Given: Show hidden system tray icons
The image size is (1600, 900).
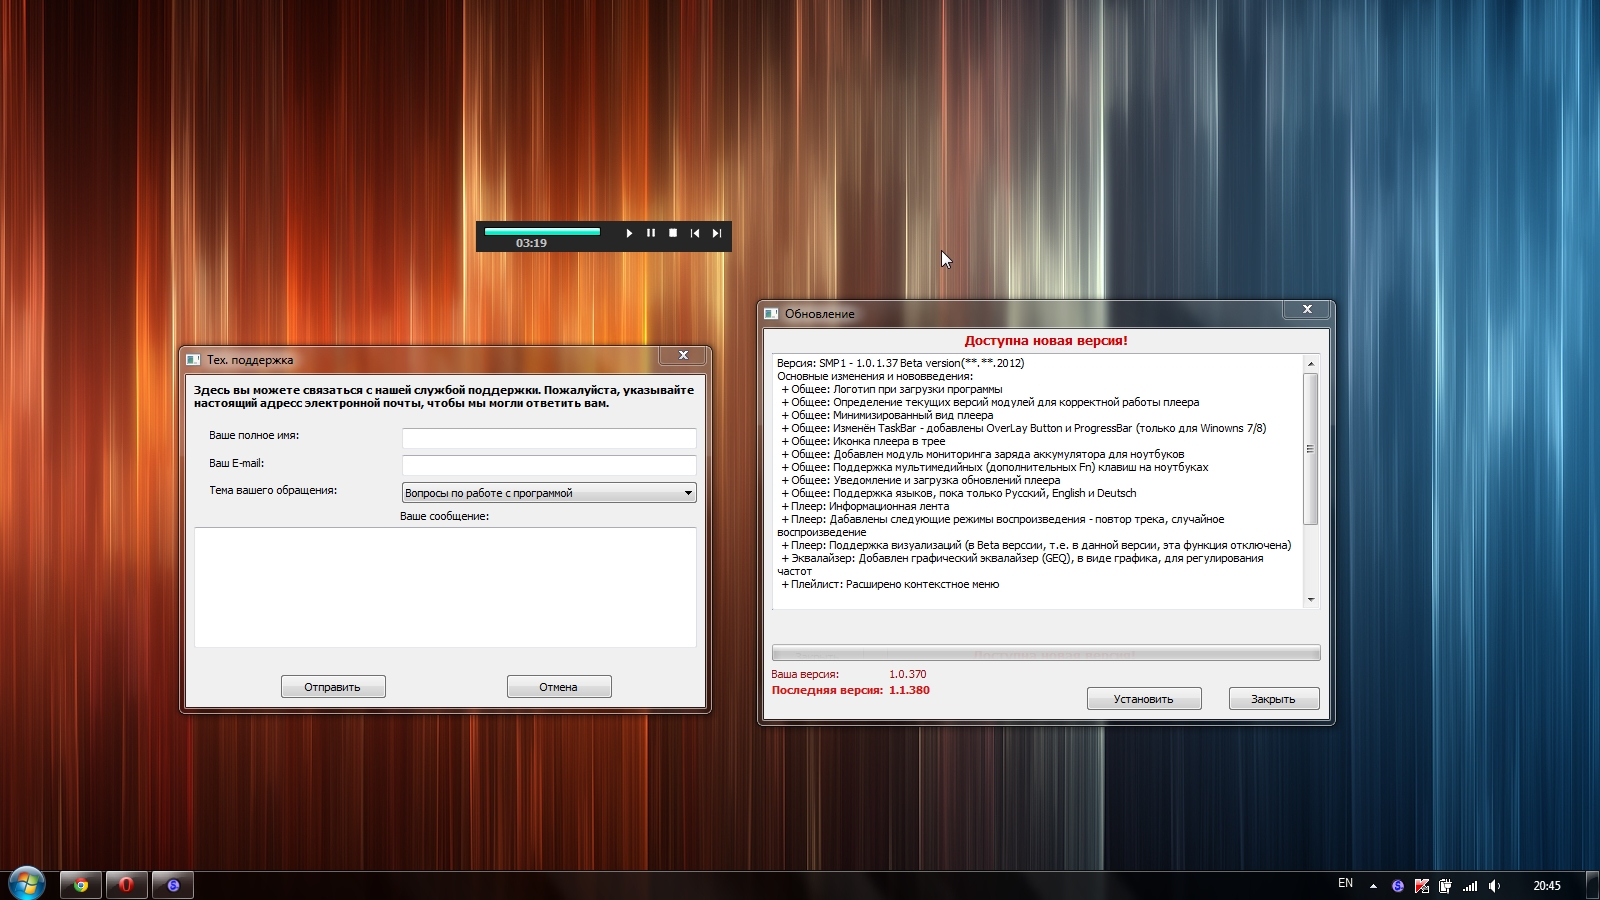Looking at the screenshot, I should coord(1373,886).
